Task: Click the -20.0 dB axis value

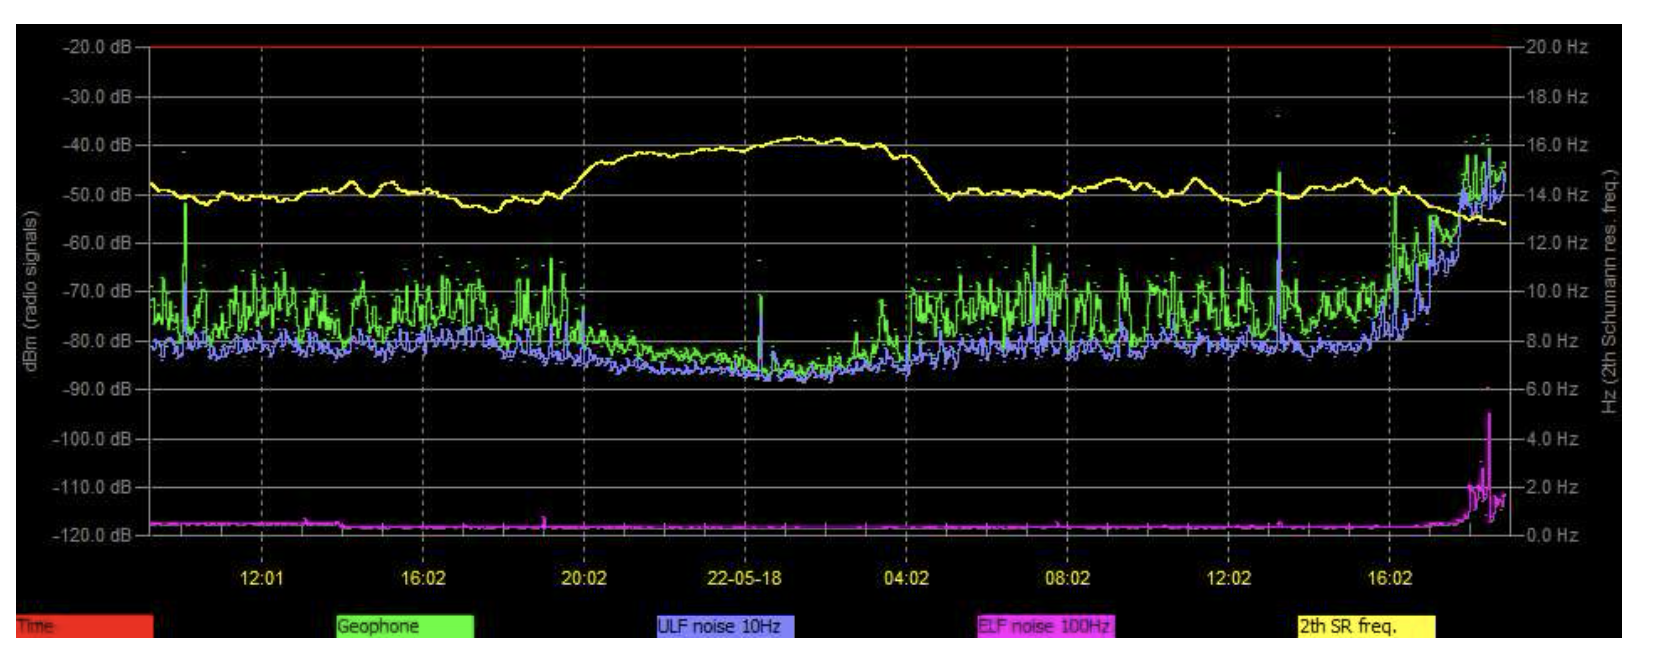Action: (x=96, y=47)
